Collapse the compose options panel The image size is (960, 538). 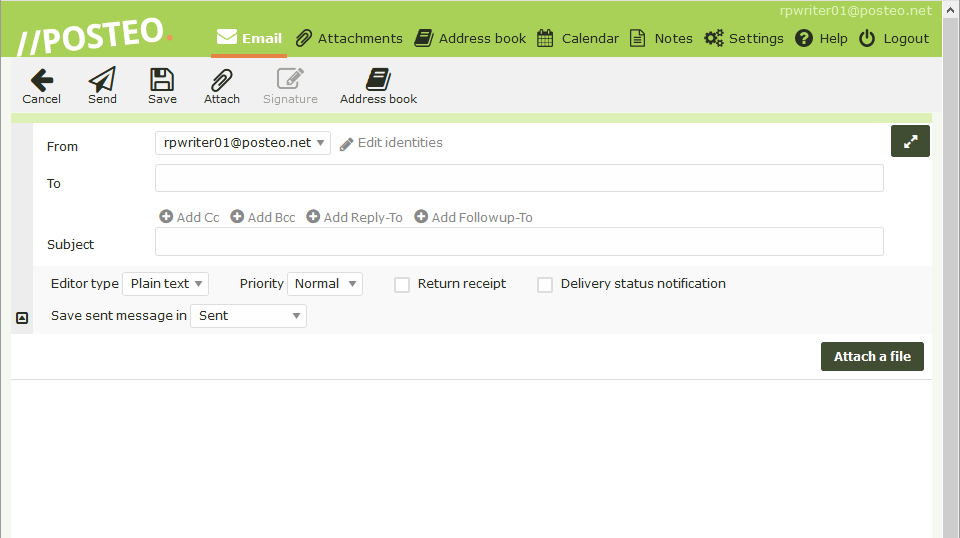tap(22, 318)
